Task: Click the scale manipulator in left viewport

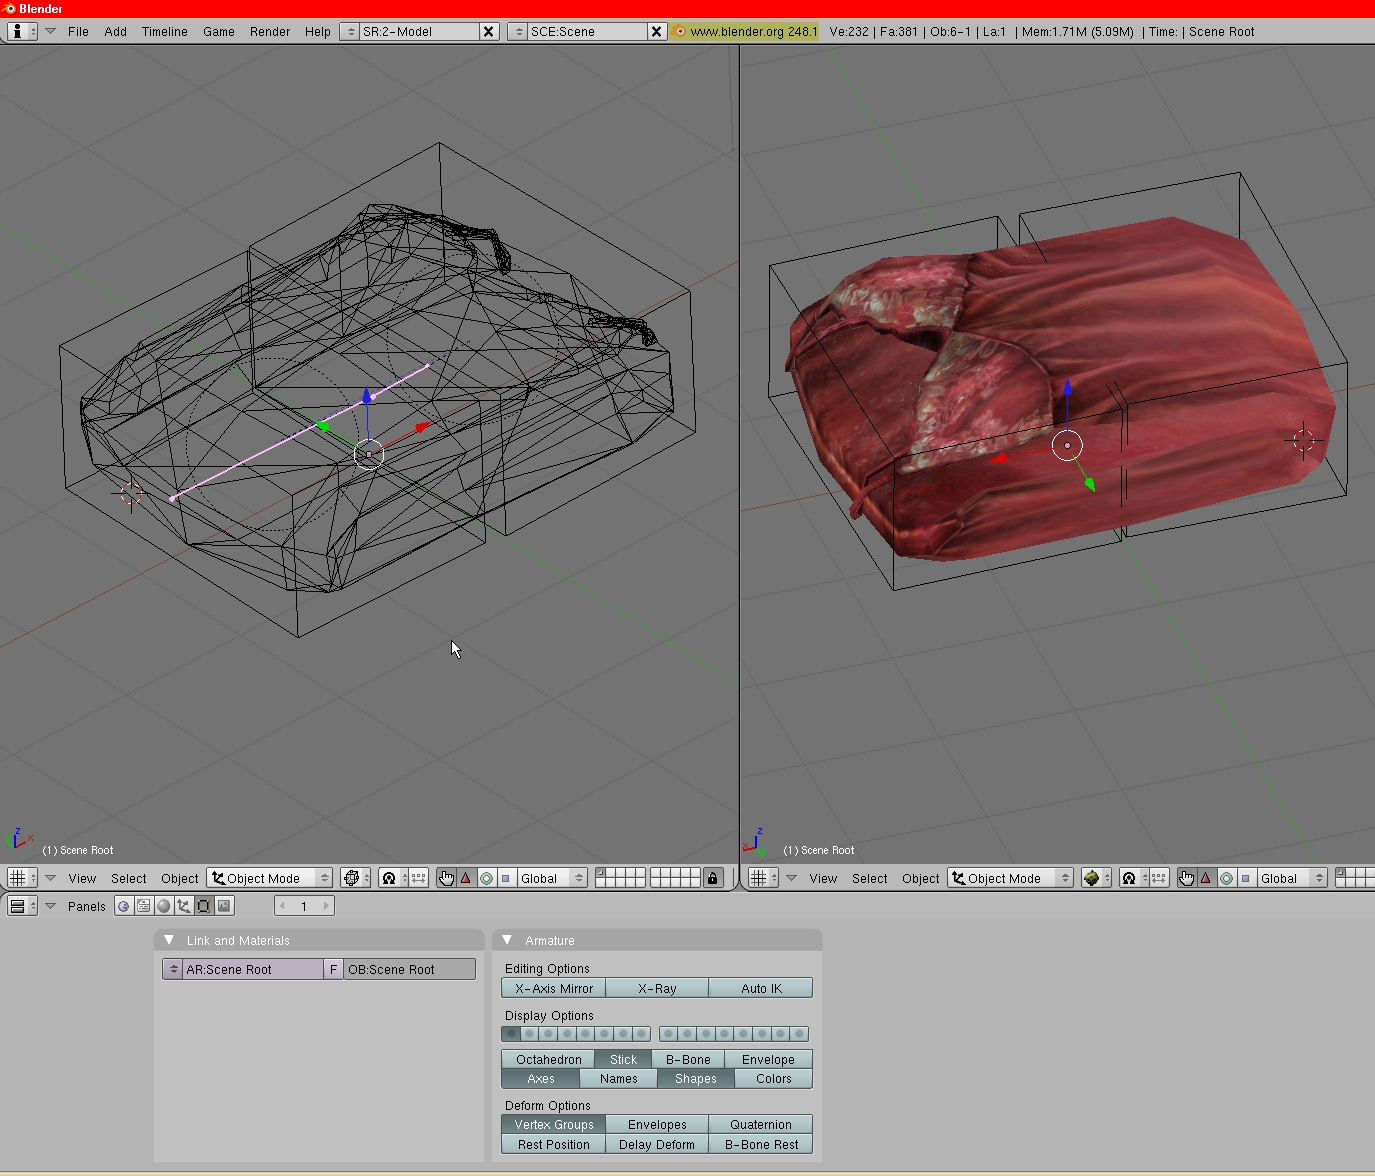Action: 506,878
